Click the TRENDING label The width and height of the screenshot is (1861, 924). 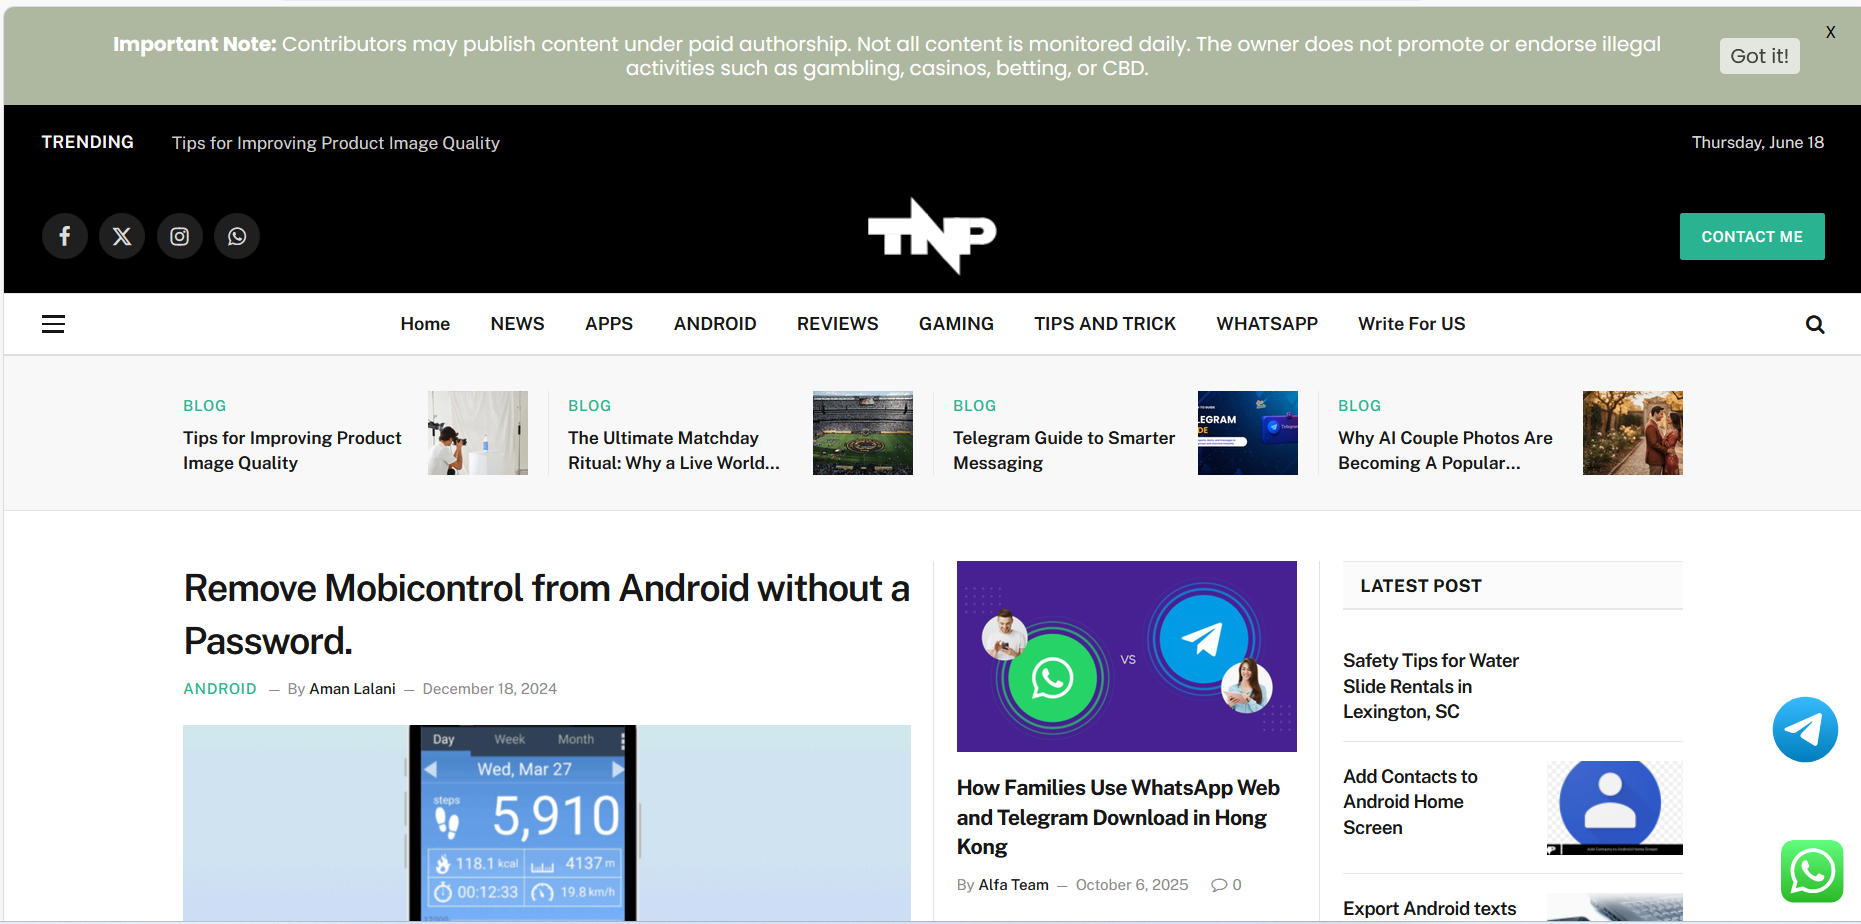point(88,142)
